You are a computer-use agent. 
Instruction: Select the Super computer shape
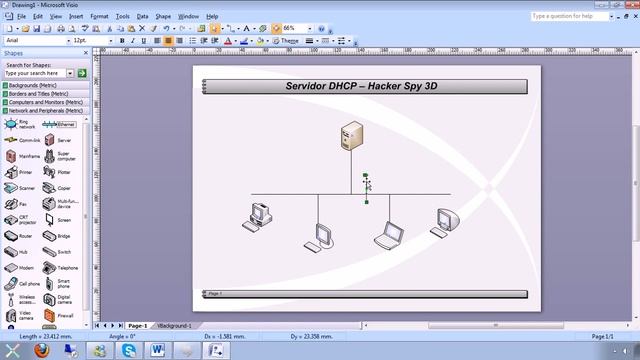60,156
